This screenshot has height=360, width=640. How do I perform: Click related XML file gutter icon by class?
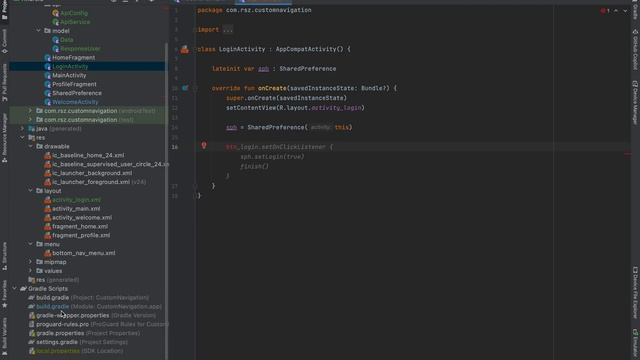pos(184,49)
